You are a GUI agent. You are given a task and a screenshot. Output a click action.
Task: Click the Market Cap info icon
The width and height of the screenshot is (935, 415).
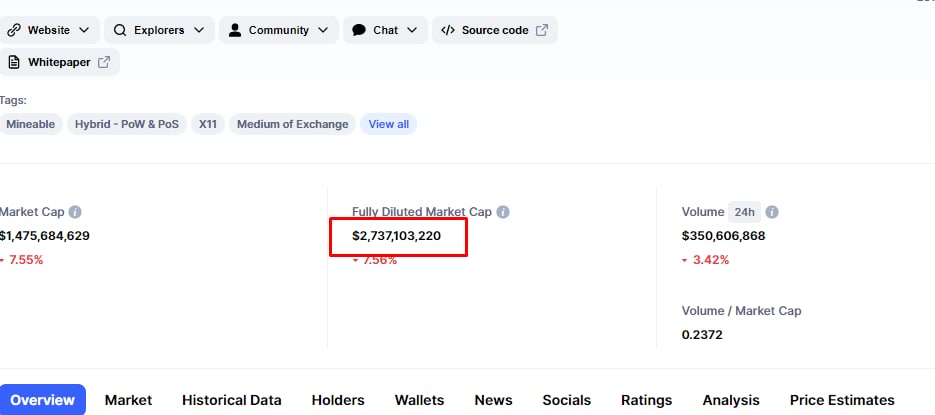[x=75, y=212]
